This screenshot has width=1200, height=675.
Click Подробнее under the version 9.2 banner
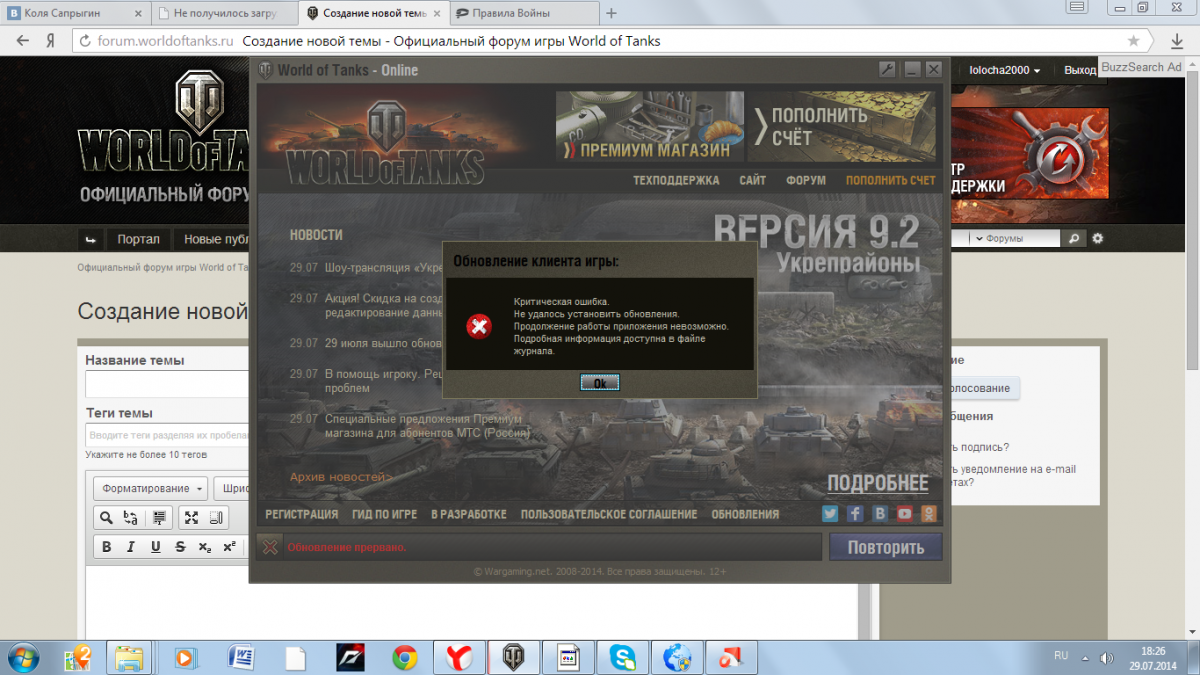(878, 484)
